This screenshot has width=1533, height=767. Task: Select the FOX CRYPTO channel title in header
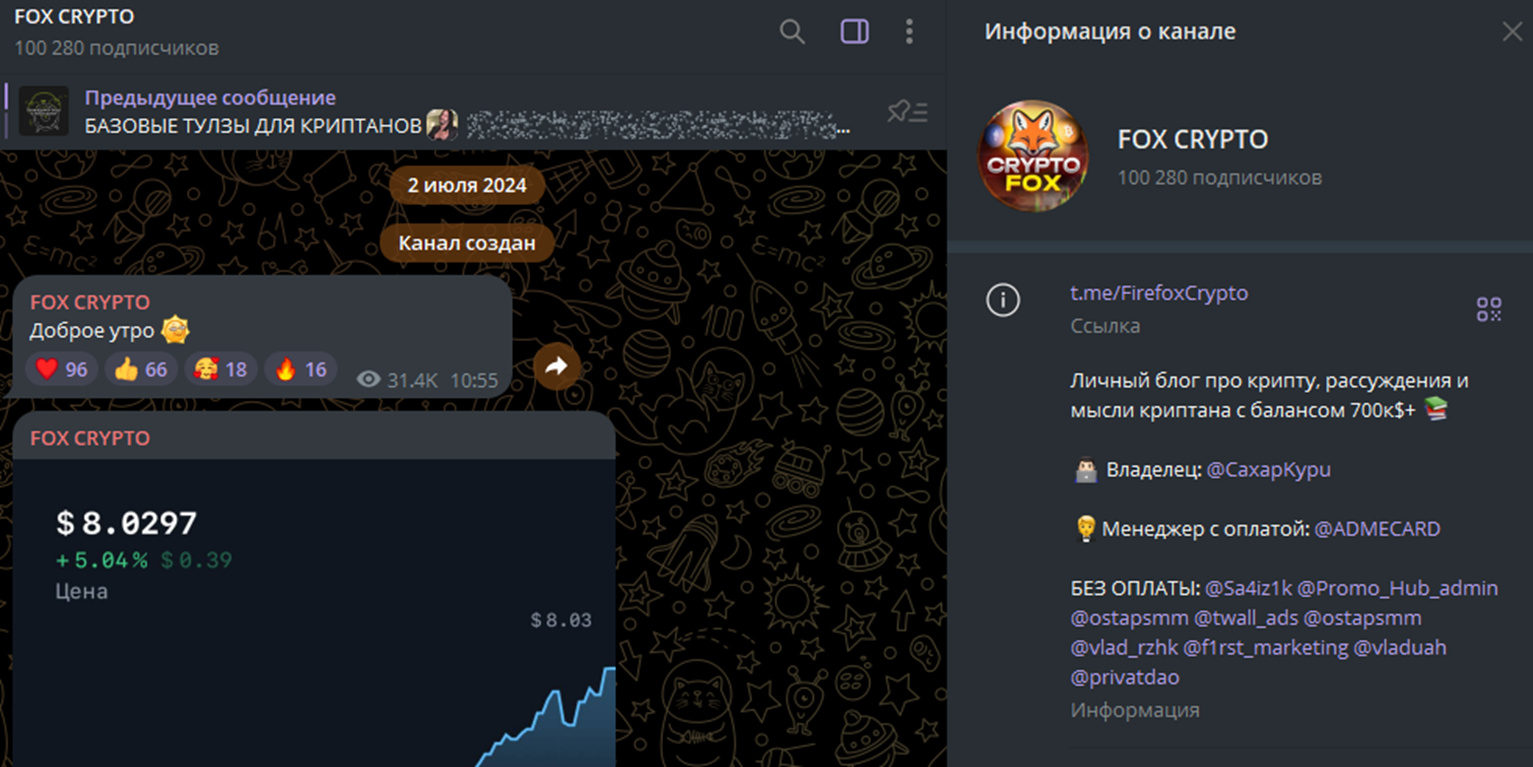coord(74,16)
